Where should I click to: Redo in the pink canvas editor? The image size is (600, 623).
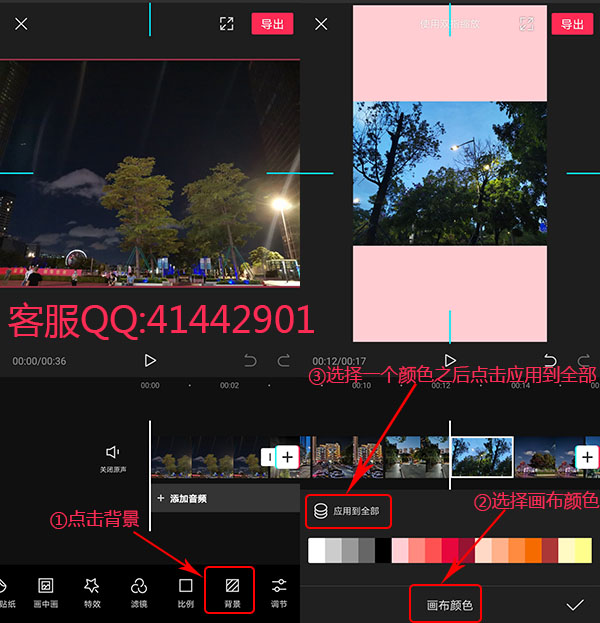coord(583,360)
